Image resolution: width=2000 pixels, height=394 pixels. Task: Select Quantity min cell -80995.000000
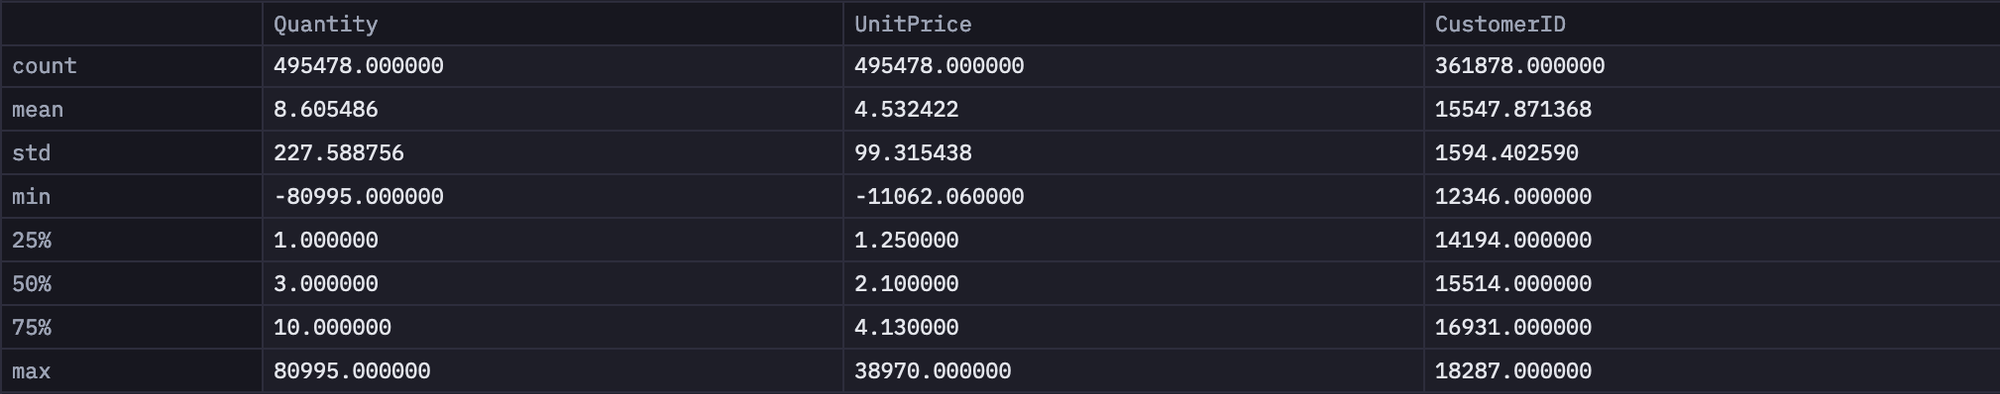pos(359,197)
